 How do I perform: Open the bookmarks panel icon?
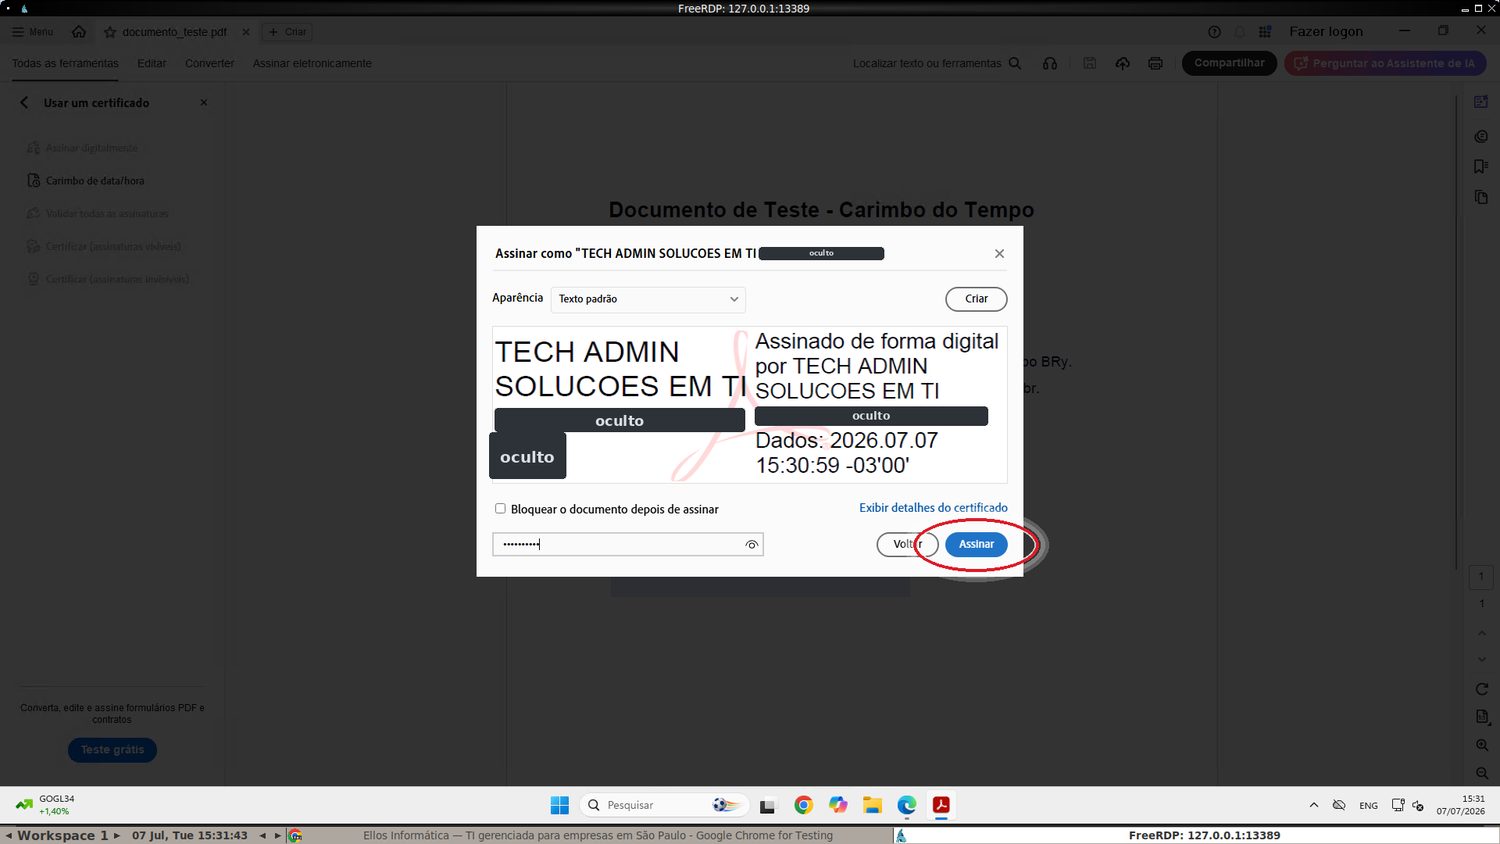pyautogui.click(x=1481, y=167)
